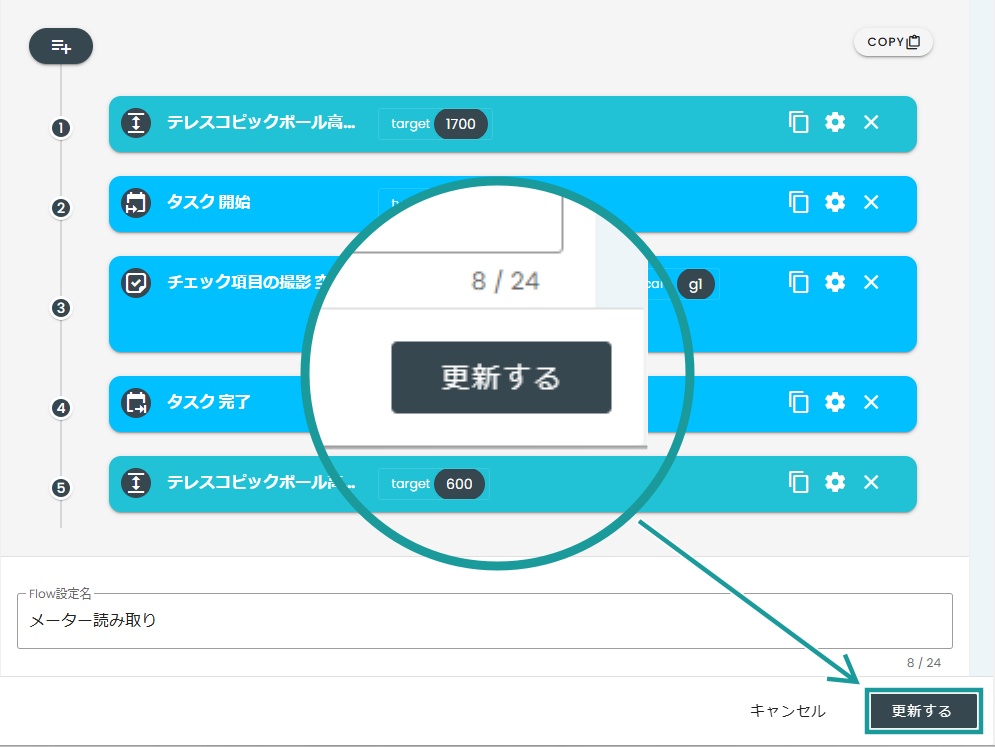The image size is (995, 747).
Task: Duplicate the テレスコピックポール高さ step
Action: point(798,122)
